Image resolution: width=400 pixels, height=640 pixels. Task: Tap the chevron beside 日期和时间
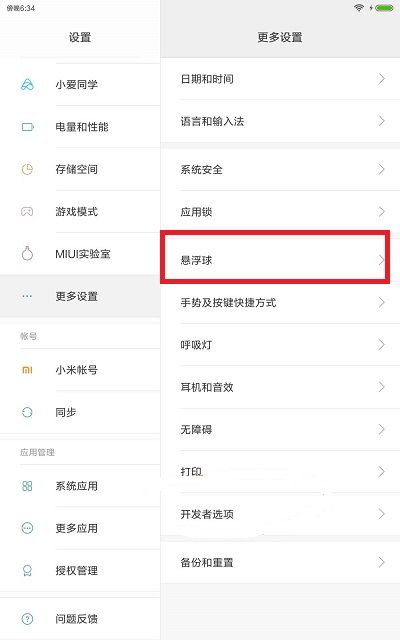tap(381, 78)
